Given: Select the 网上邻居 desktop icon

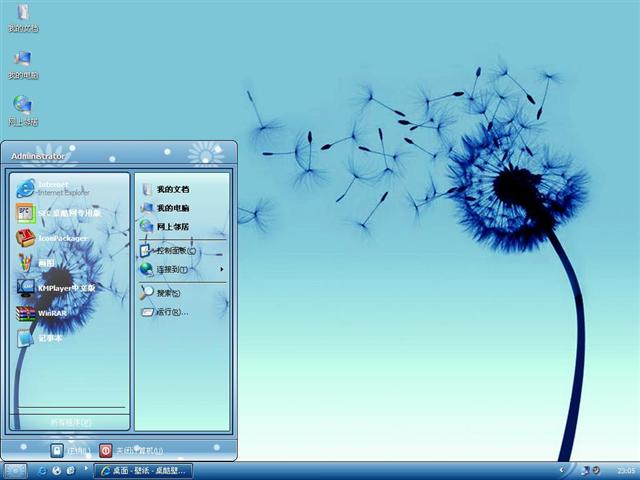Looking at the screenshot, I should (x=22, y=109).
